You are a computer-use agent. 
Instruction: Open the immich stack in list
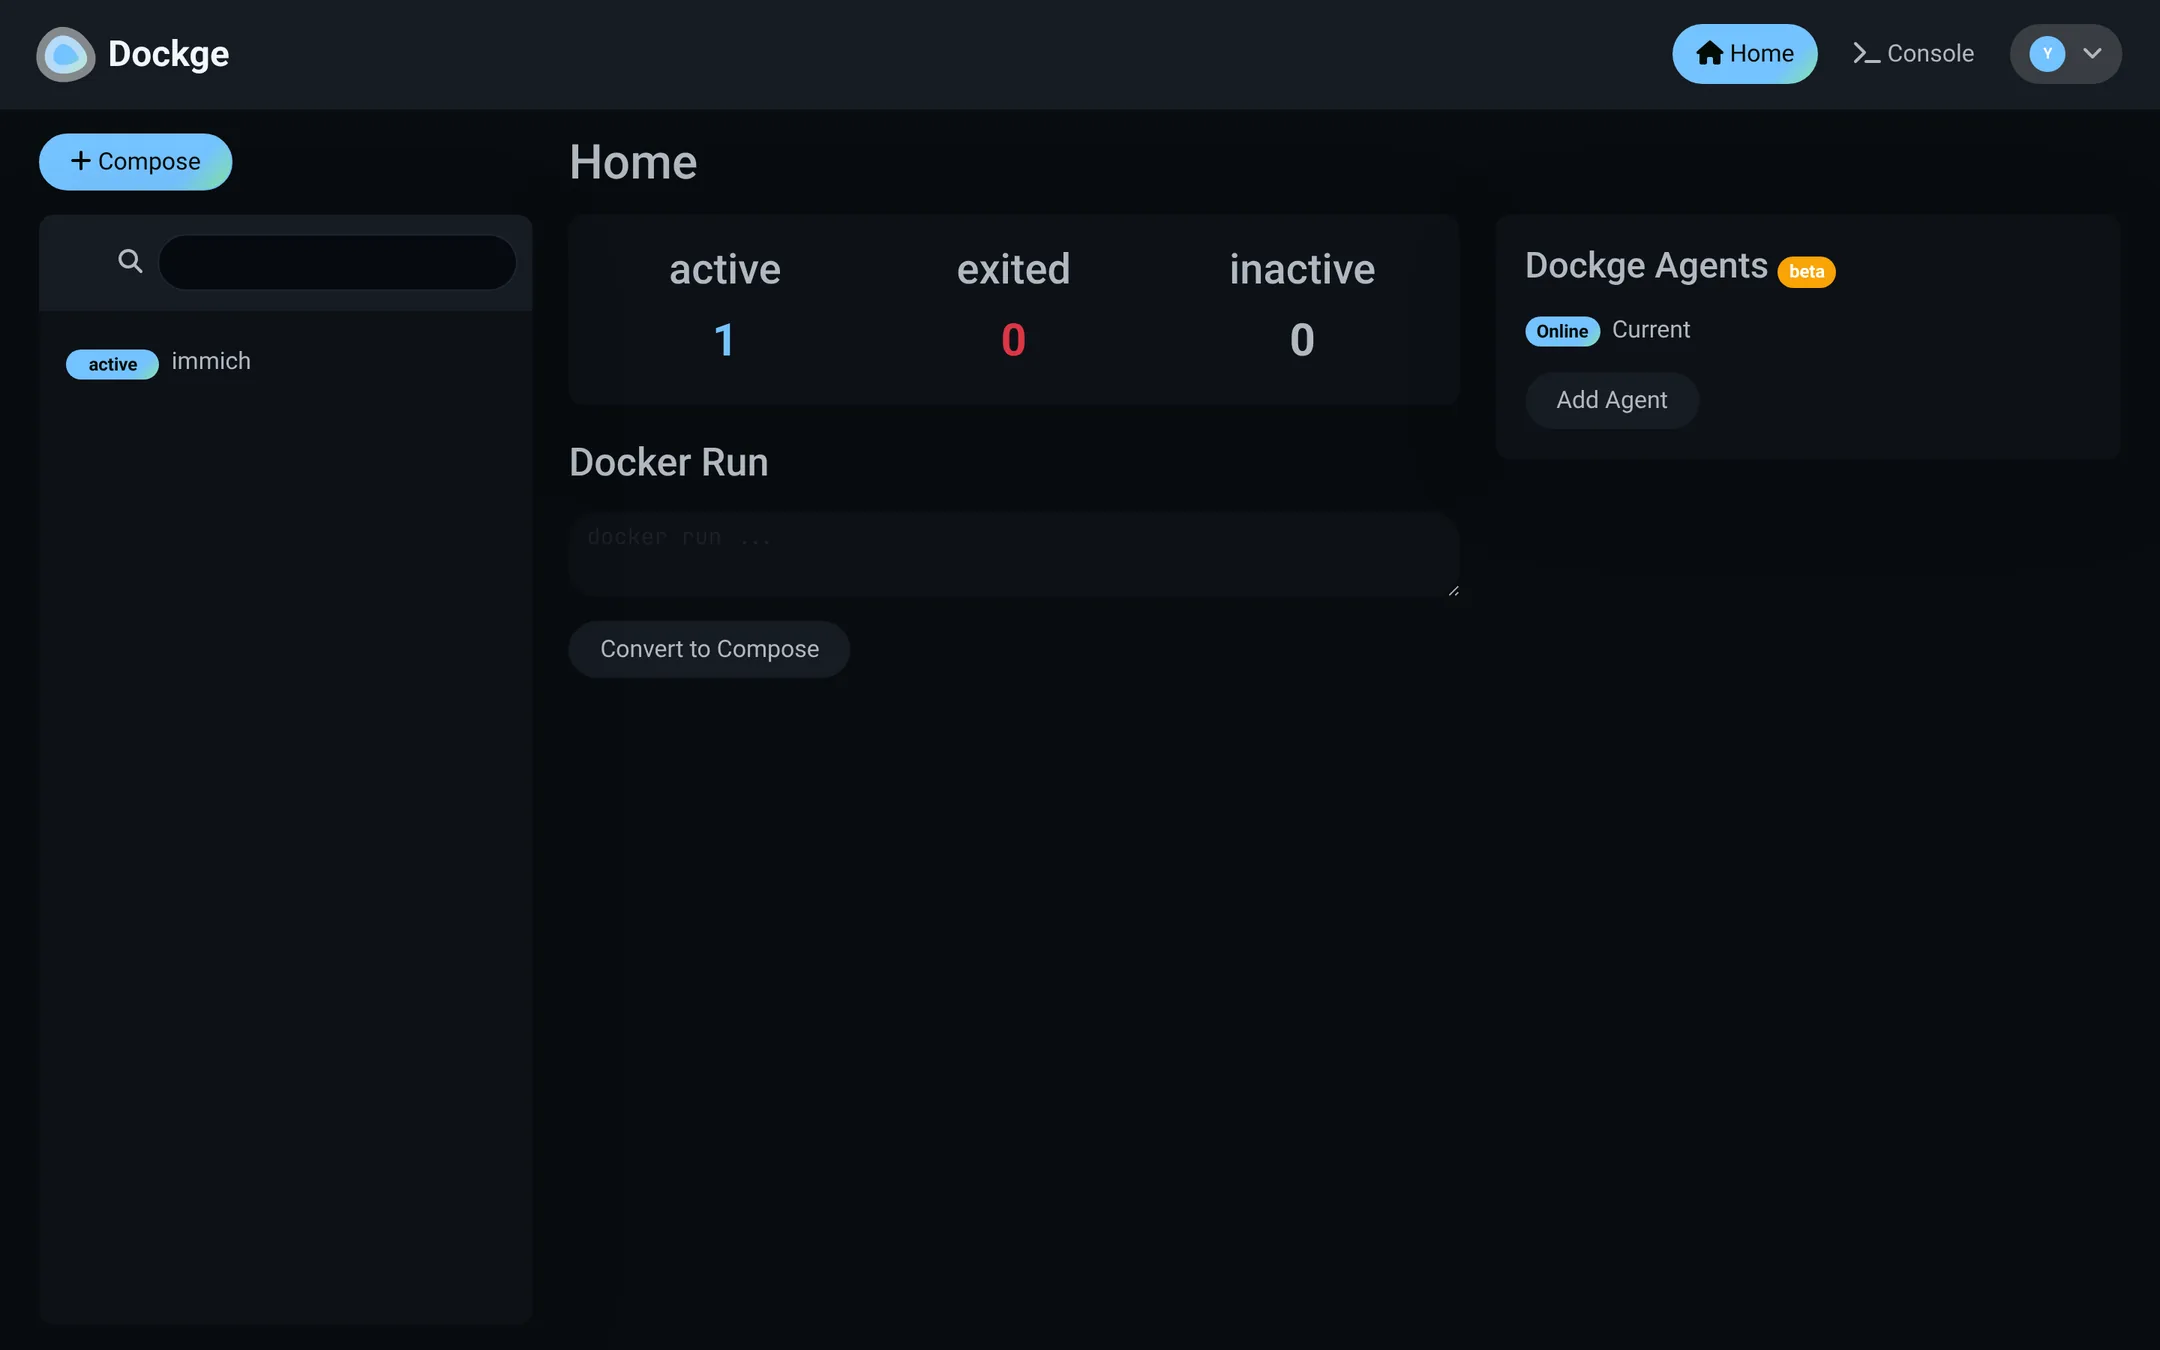[285, 362]
